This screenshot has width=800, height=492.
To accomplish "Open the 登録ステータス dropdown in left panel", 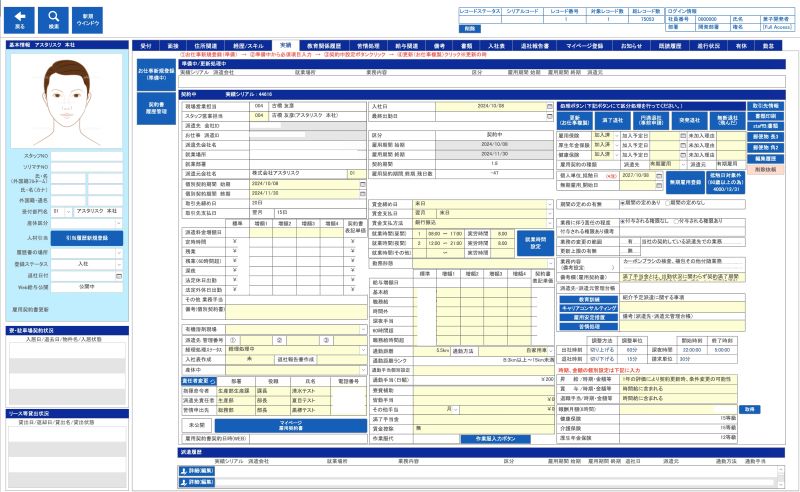I will coord(119,264).
